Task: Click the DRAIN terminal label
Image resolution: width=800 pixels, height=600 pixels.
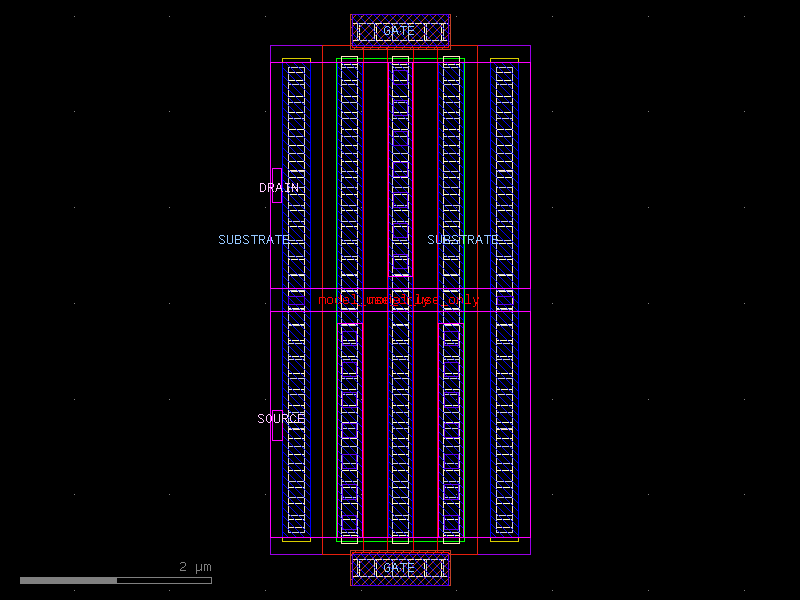Action: click(277, 187)
